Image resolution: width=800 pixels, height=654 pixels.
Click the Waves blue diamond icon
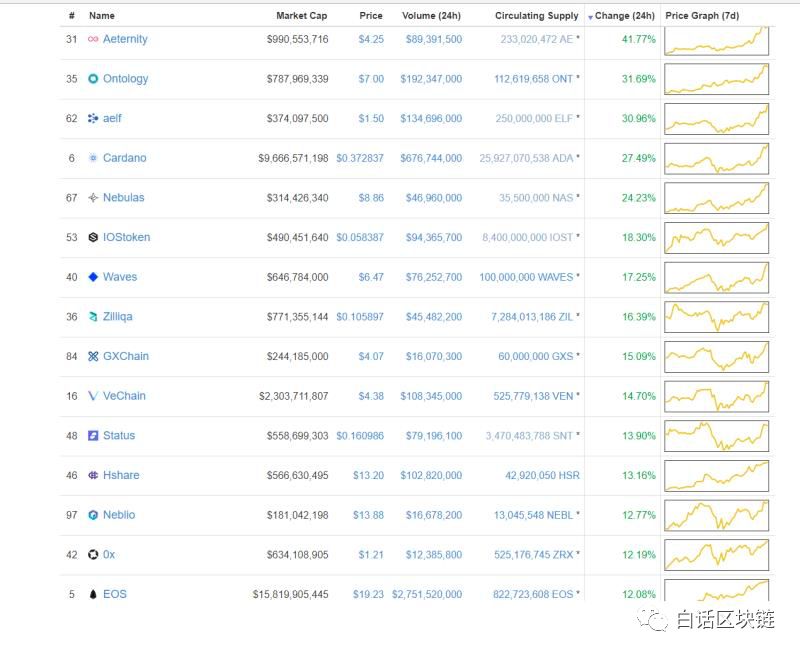coord(93,277)
